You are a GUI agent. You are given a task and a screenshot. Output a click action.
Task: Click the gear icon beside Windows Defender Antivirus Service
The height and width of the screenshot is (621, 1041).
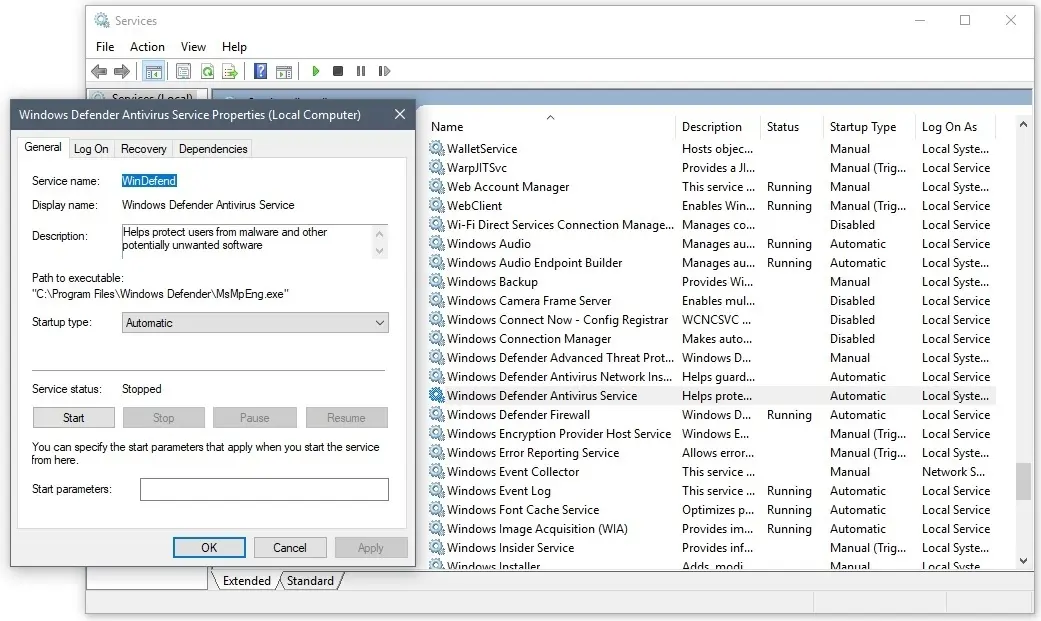click(x=436, y=395)
